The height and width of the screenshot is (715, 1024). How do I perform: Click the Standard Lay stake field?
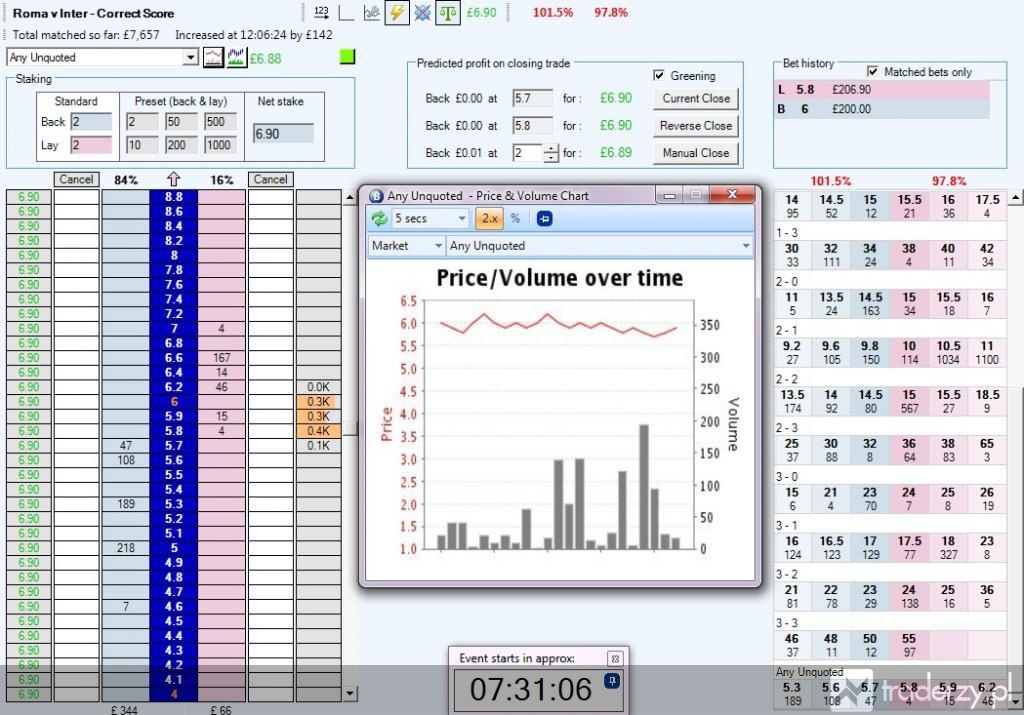(91, 145)
